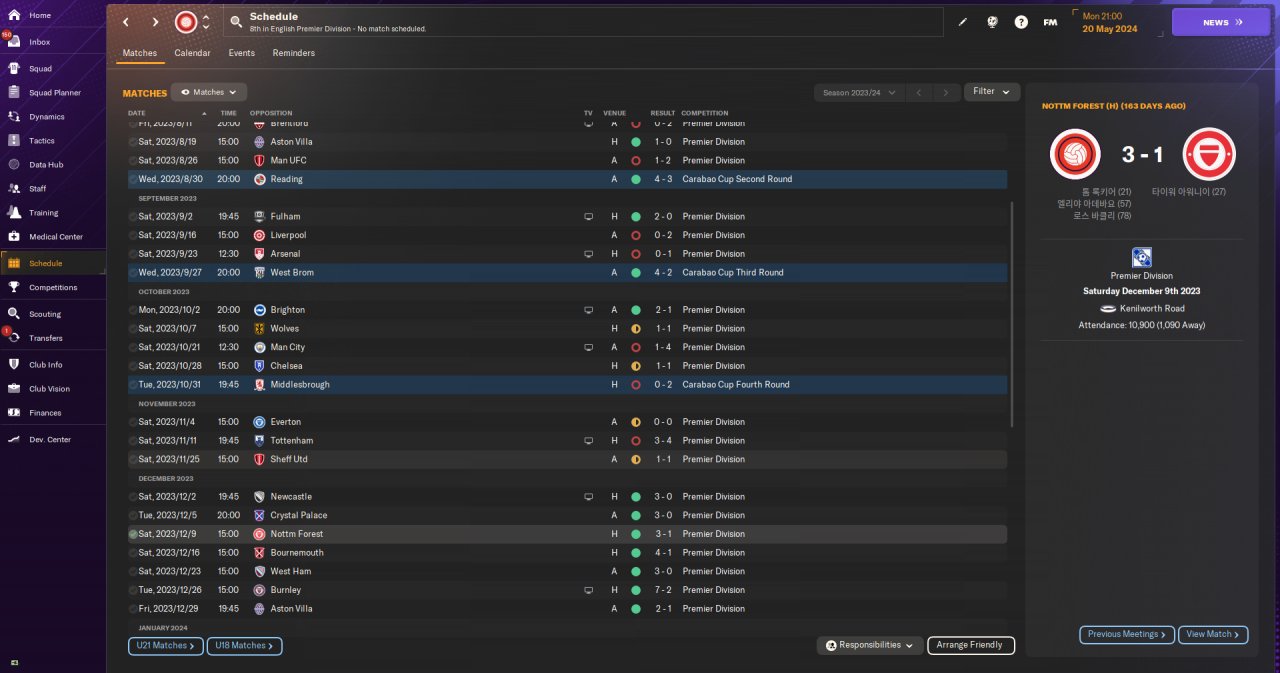Select the Man City match row marker
This screenshot has width=1280, height=673.
133,347
